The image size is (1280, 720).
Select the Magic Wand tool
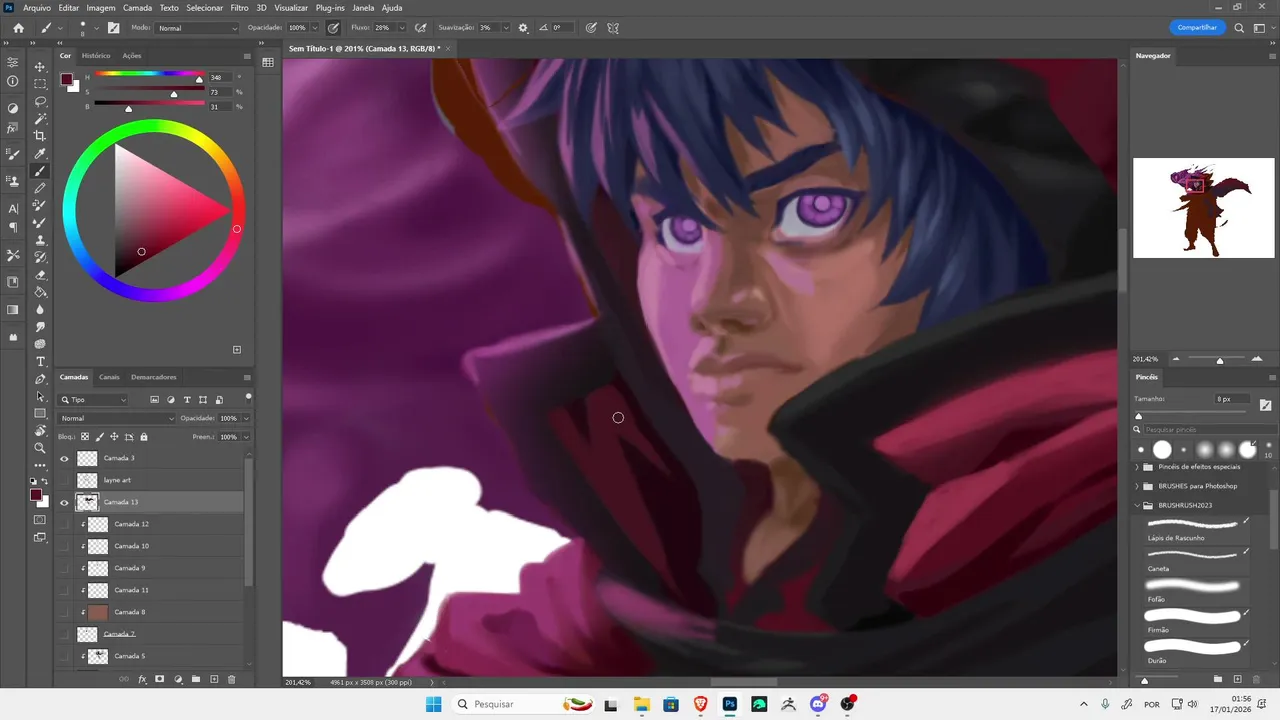tap(40, 118)
